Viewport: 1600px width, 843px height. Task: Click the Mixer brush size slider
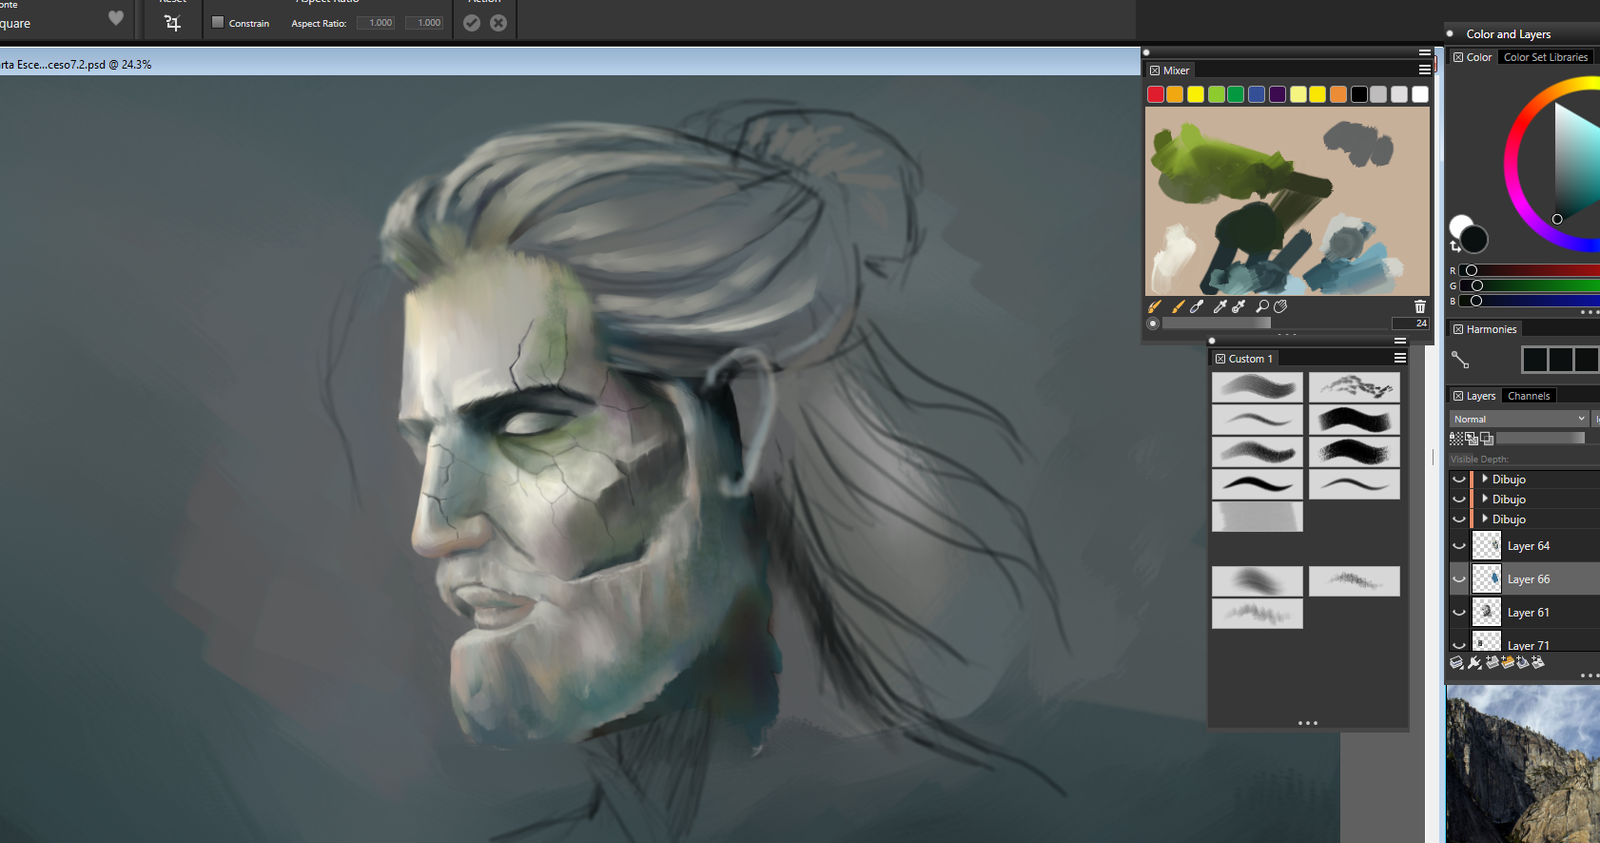pyautogui.click(x=1275, y=323)
